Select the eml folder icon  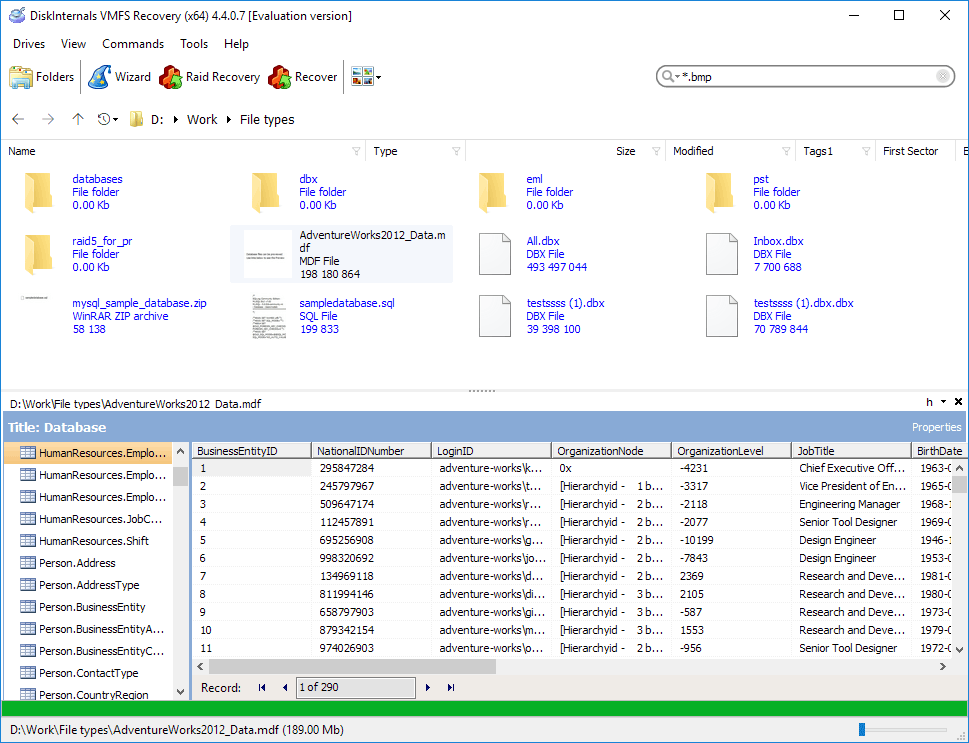pos(493,193)
